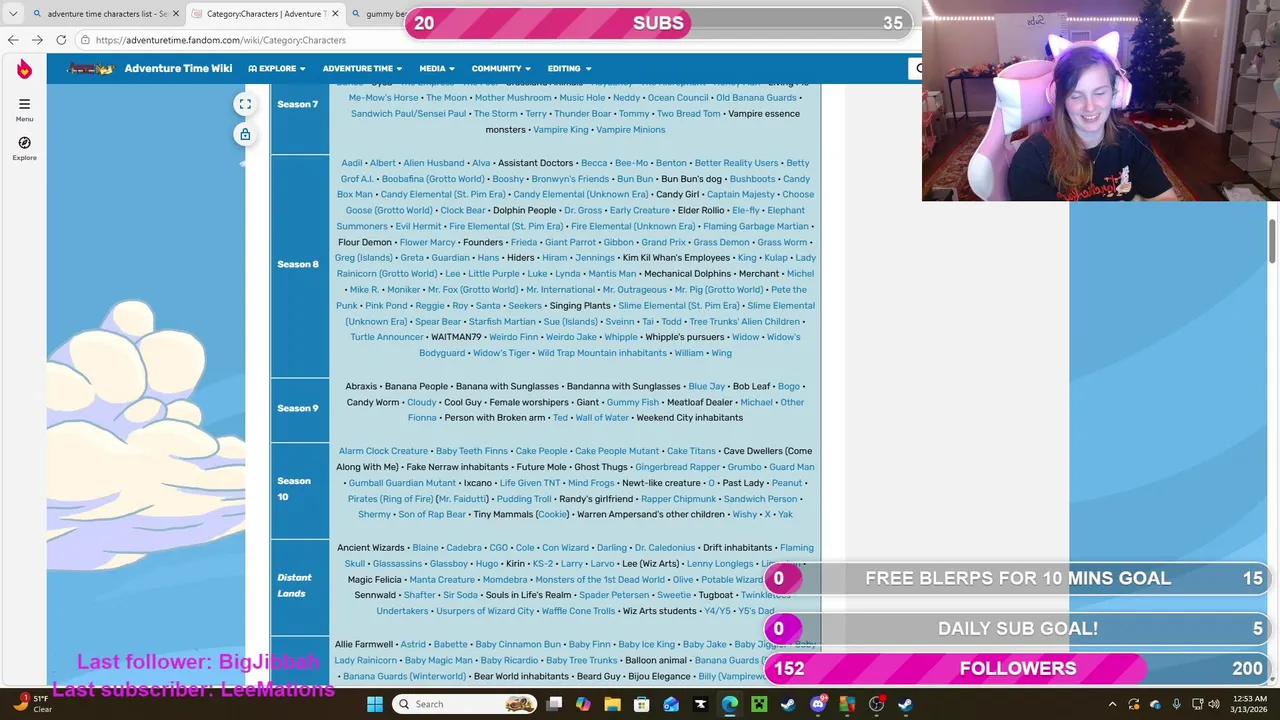Image resolution: width=1280 pixels, height=720 pixels.
Task: Click the Season 9 row header
Action: (x=299, y=408)
